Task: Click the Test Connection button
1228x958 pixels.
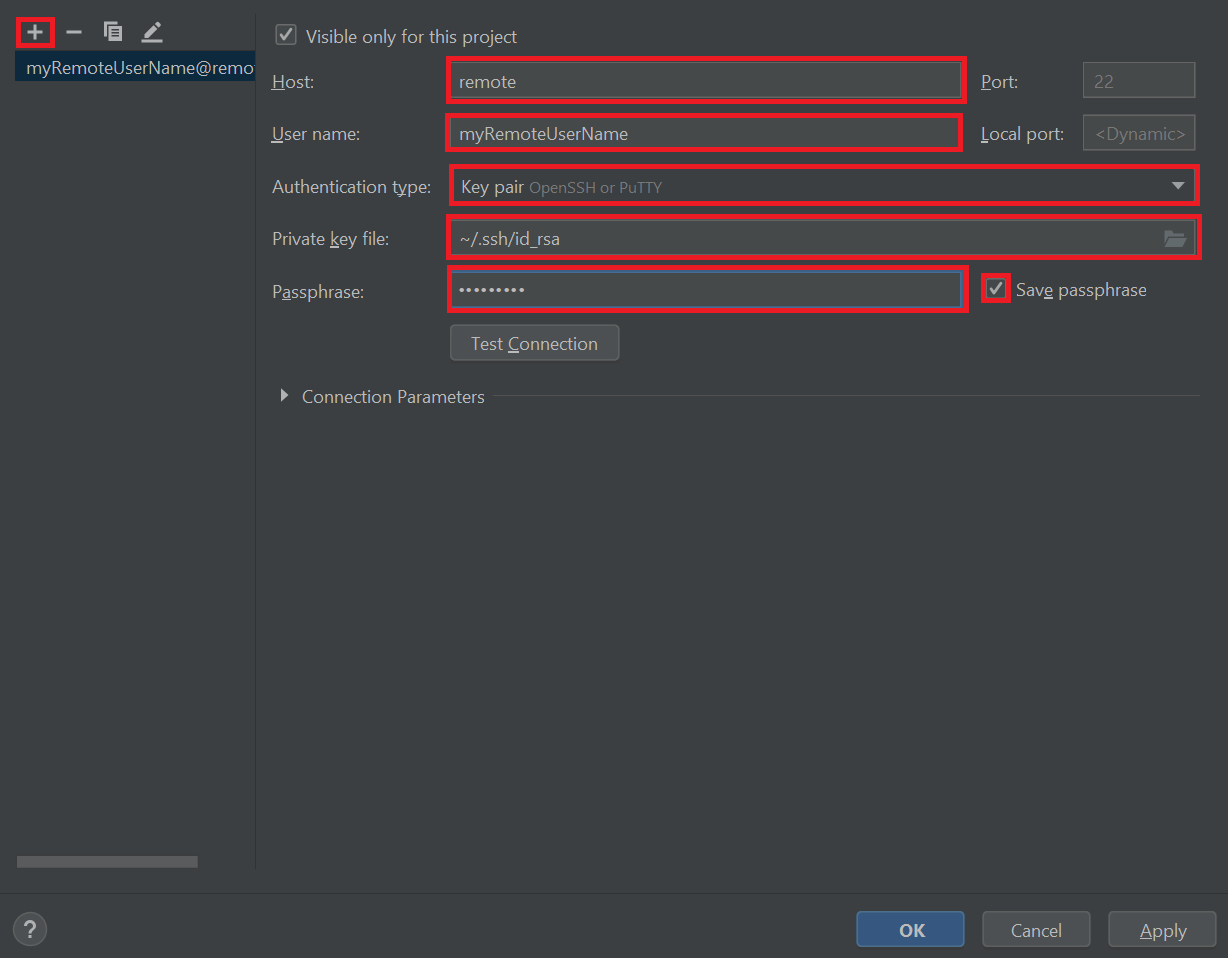Action: click(534, 343)
